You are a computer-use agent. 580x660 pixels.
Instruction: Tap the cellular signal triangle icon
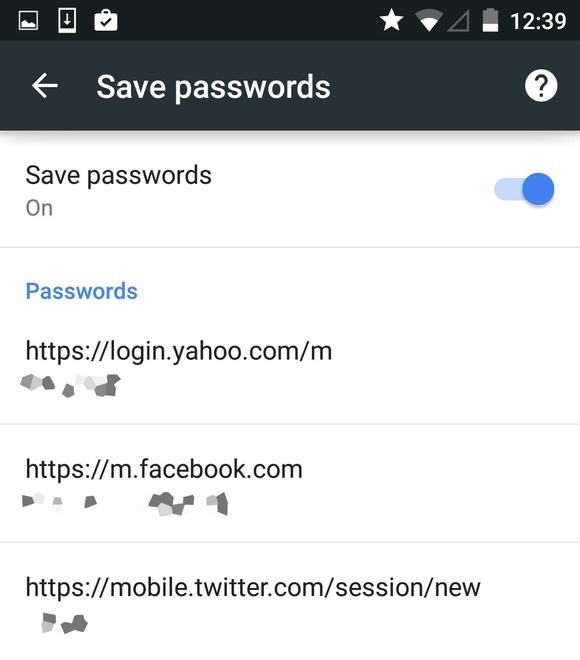[458, 21]
